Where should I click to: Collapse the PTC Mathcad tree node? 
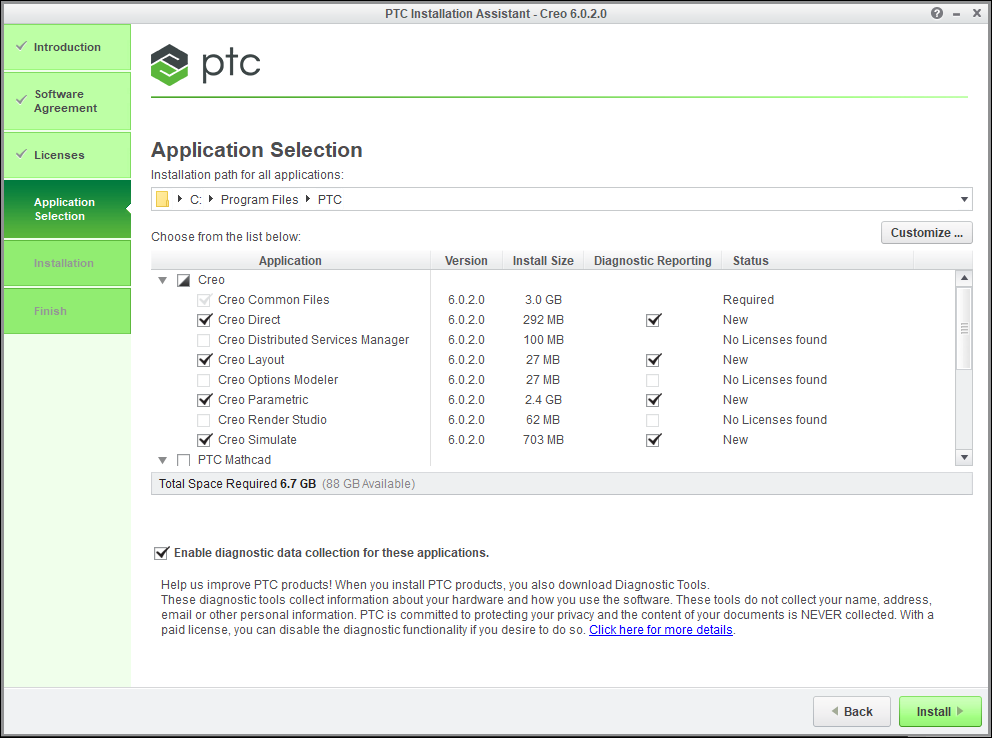[162, 460]
